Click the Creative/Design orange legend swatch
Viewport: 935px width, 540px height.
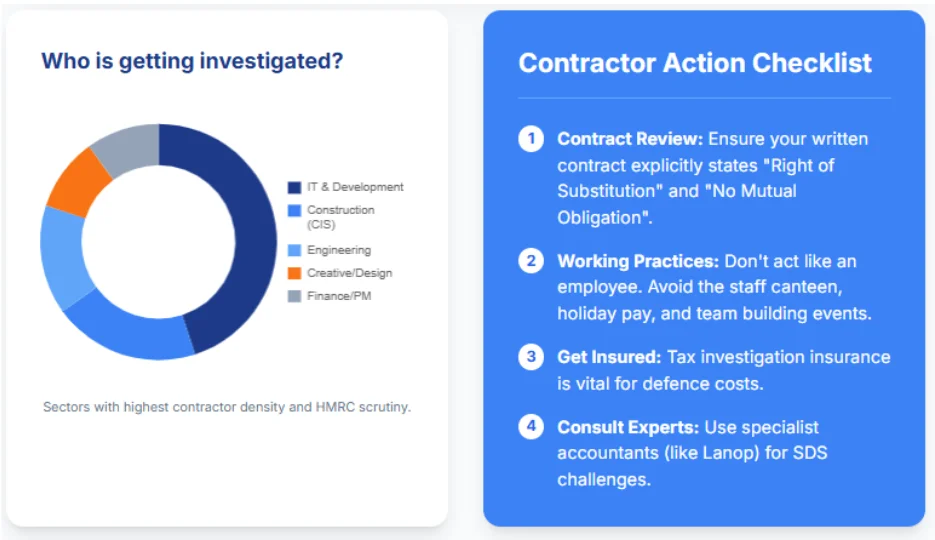pyautogui.click(x=294, y=273)
